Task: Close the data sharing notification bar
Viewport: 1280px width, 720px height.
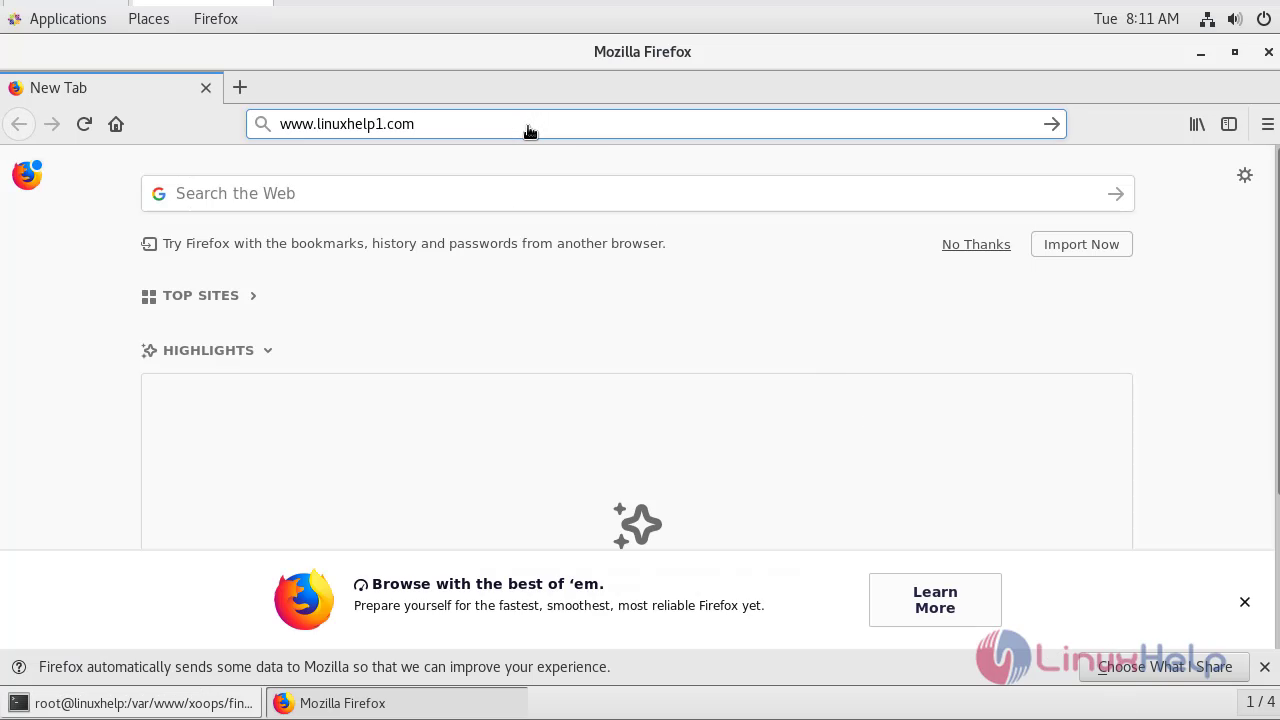Action: pos(1265,667)
